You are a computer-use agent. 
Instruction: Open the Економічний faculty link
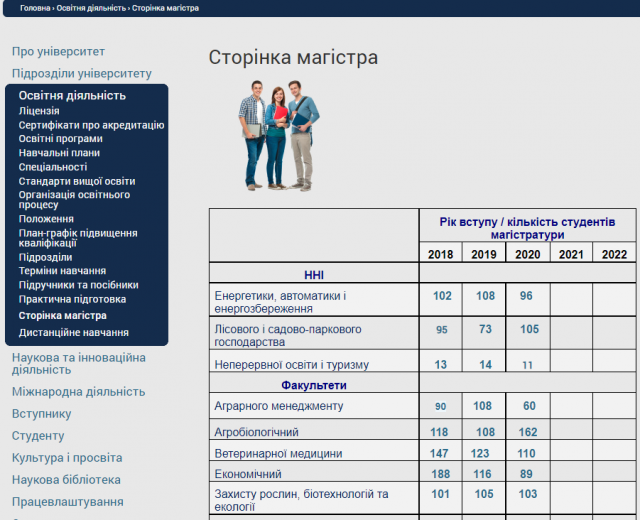pos(248,474)
